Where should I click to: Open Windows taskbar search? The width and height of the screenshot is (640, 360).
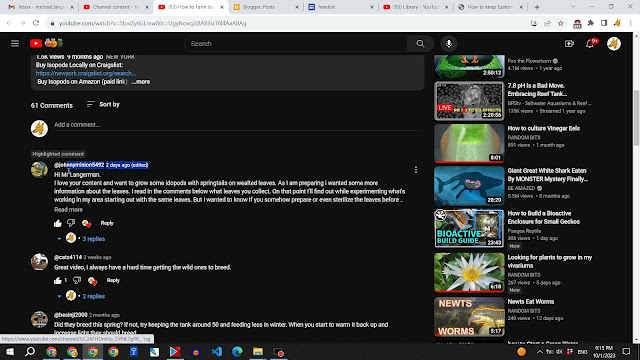point(30,351)
